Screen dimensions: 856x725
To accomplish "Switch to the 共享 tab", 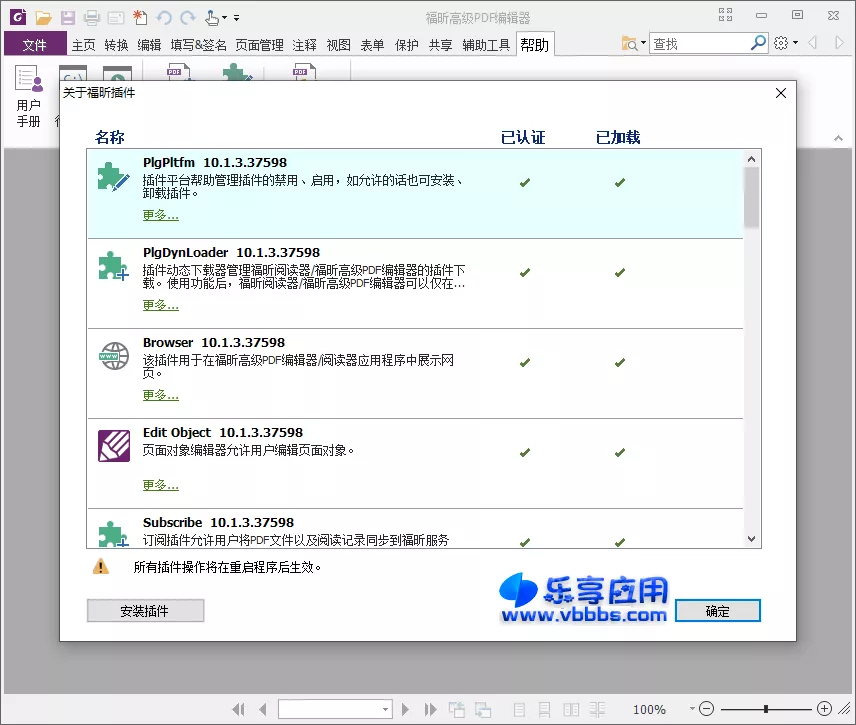I will (x=441, y=45).
